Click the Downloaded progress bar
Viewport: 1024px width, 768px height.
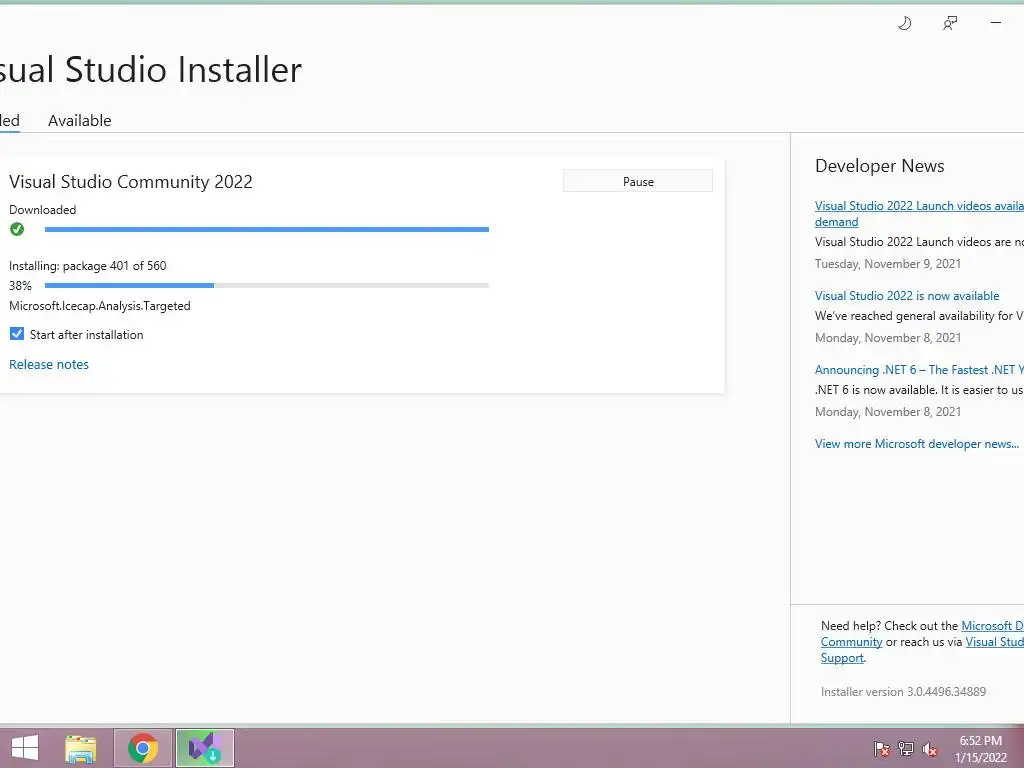pyautogui.click(x=266, y=229)
